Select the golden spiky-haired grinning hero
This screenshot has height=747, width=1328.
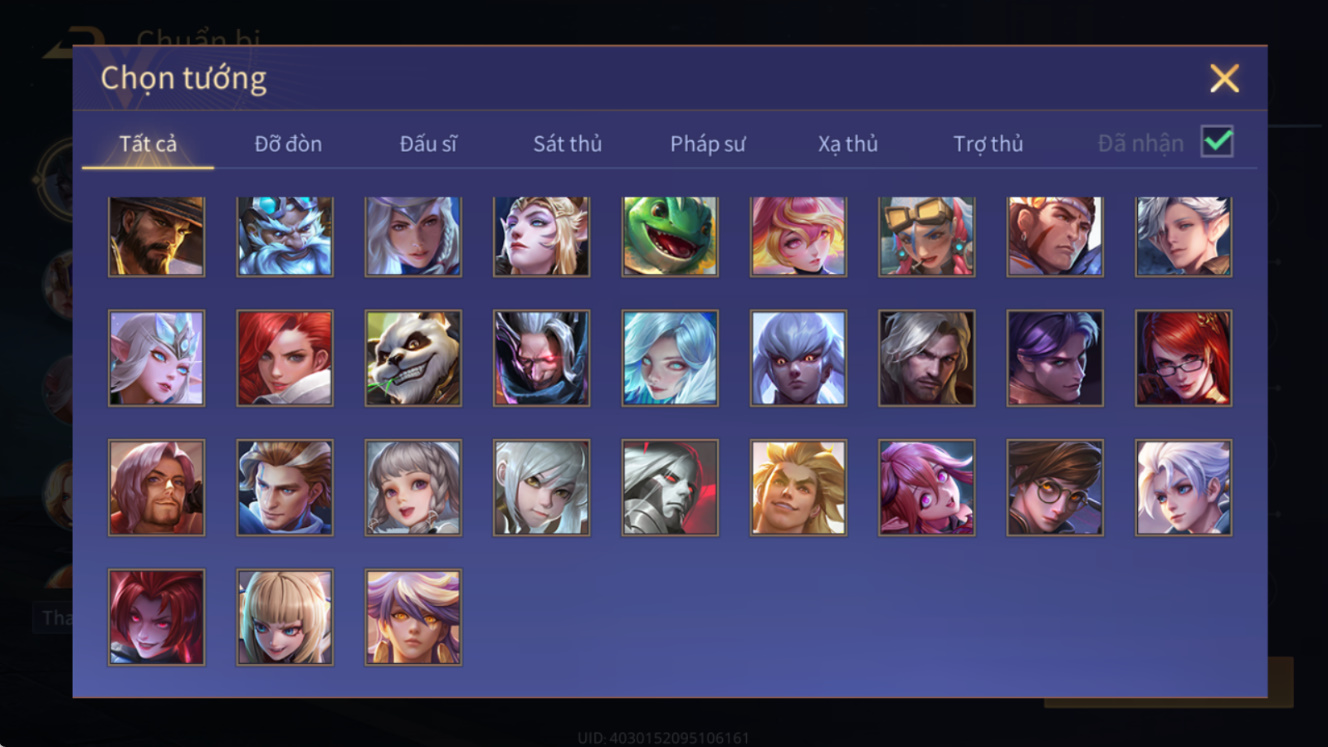click(798, 488)
